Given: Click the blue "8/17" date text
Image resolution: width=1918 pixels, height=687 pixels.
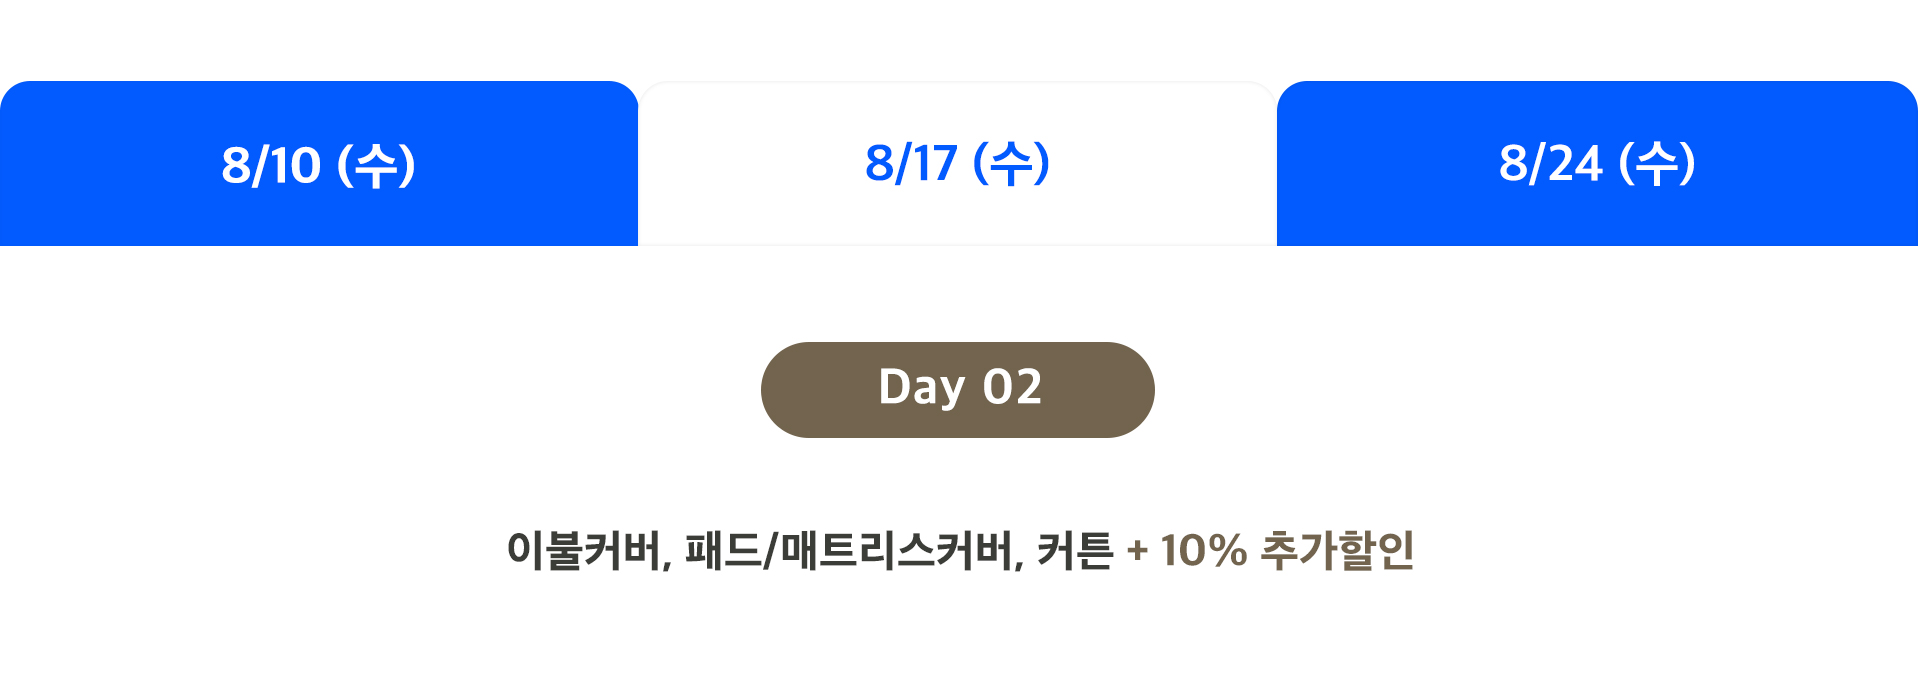Looking at the screenshot, I should (x=911, y=164).
